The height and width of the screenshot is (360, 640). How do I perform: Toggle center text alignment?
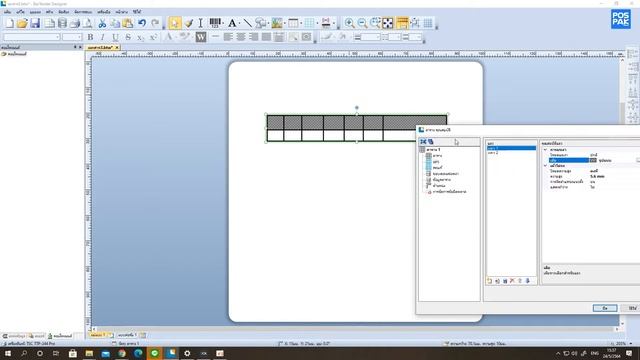pos(241,37)
